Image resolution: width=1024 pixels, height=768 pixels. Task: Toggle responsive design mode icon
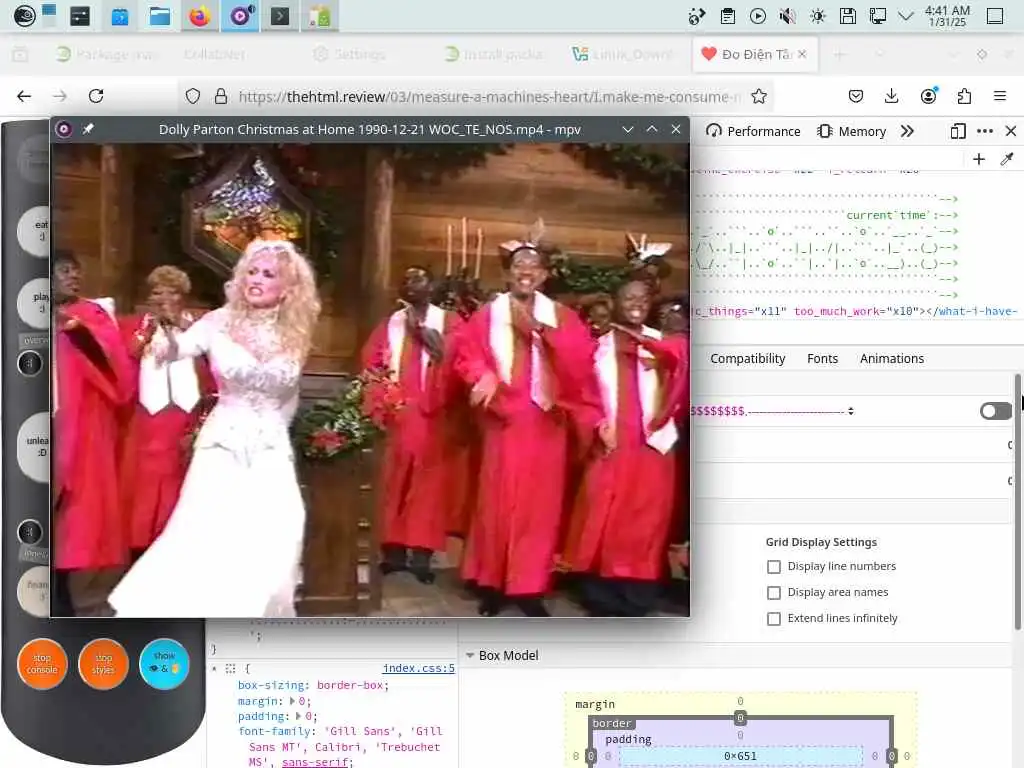958,131
